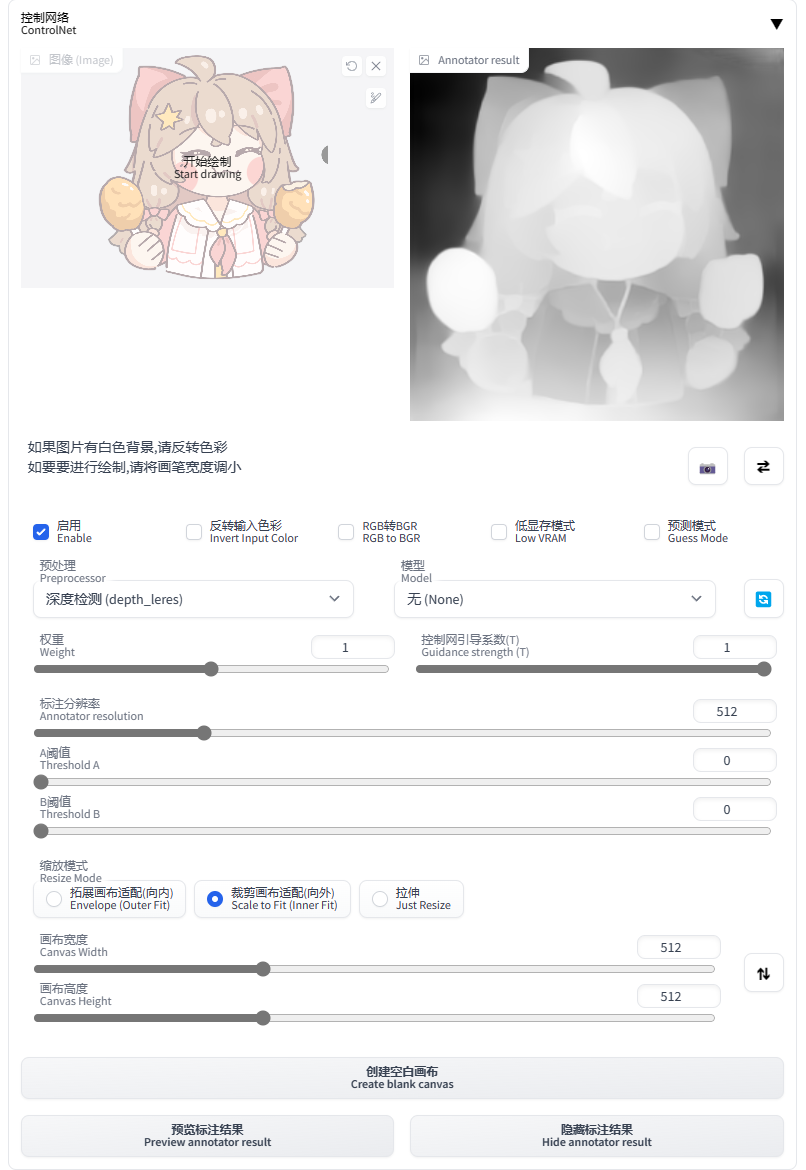Select Just Resize radio option
The width and height of the screenshot is (806, 1170).
[411, 899]
